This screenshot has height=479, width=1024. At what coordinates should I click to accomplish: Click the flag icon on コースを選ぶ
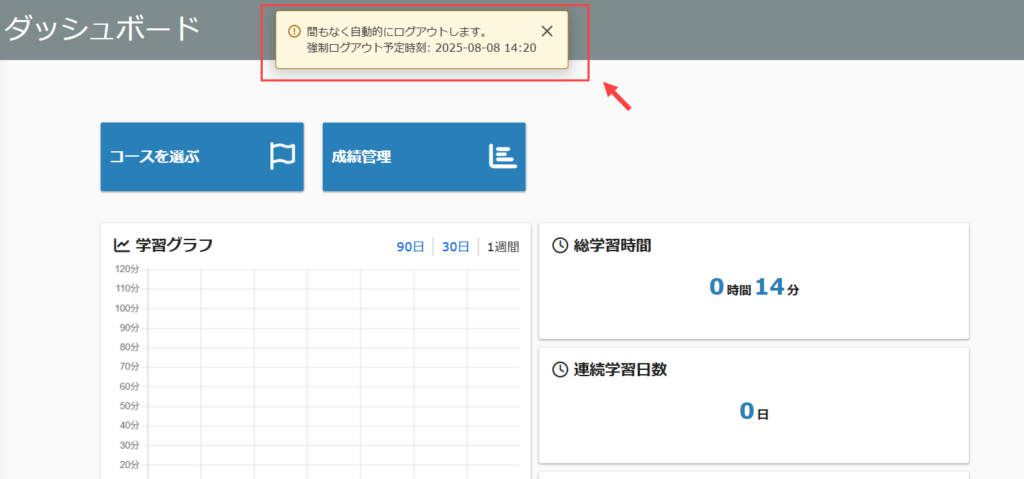coord(283,157)
